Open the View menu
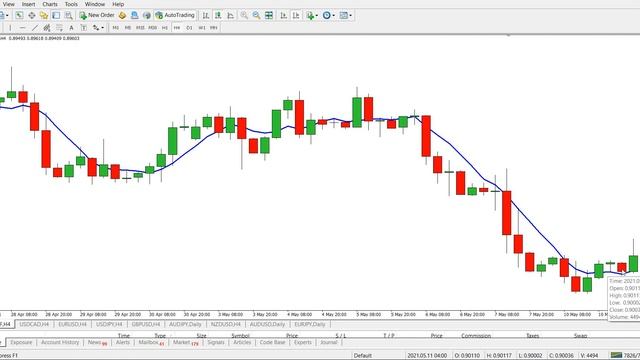640x360 pixels. (8, 4)
